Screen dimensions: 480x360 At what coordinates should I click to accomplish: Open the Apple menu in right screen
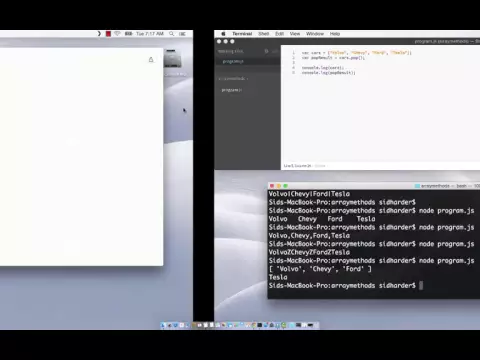223,34
